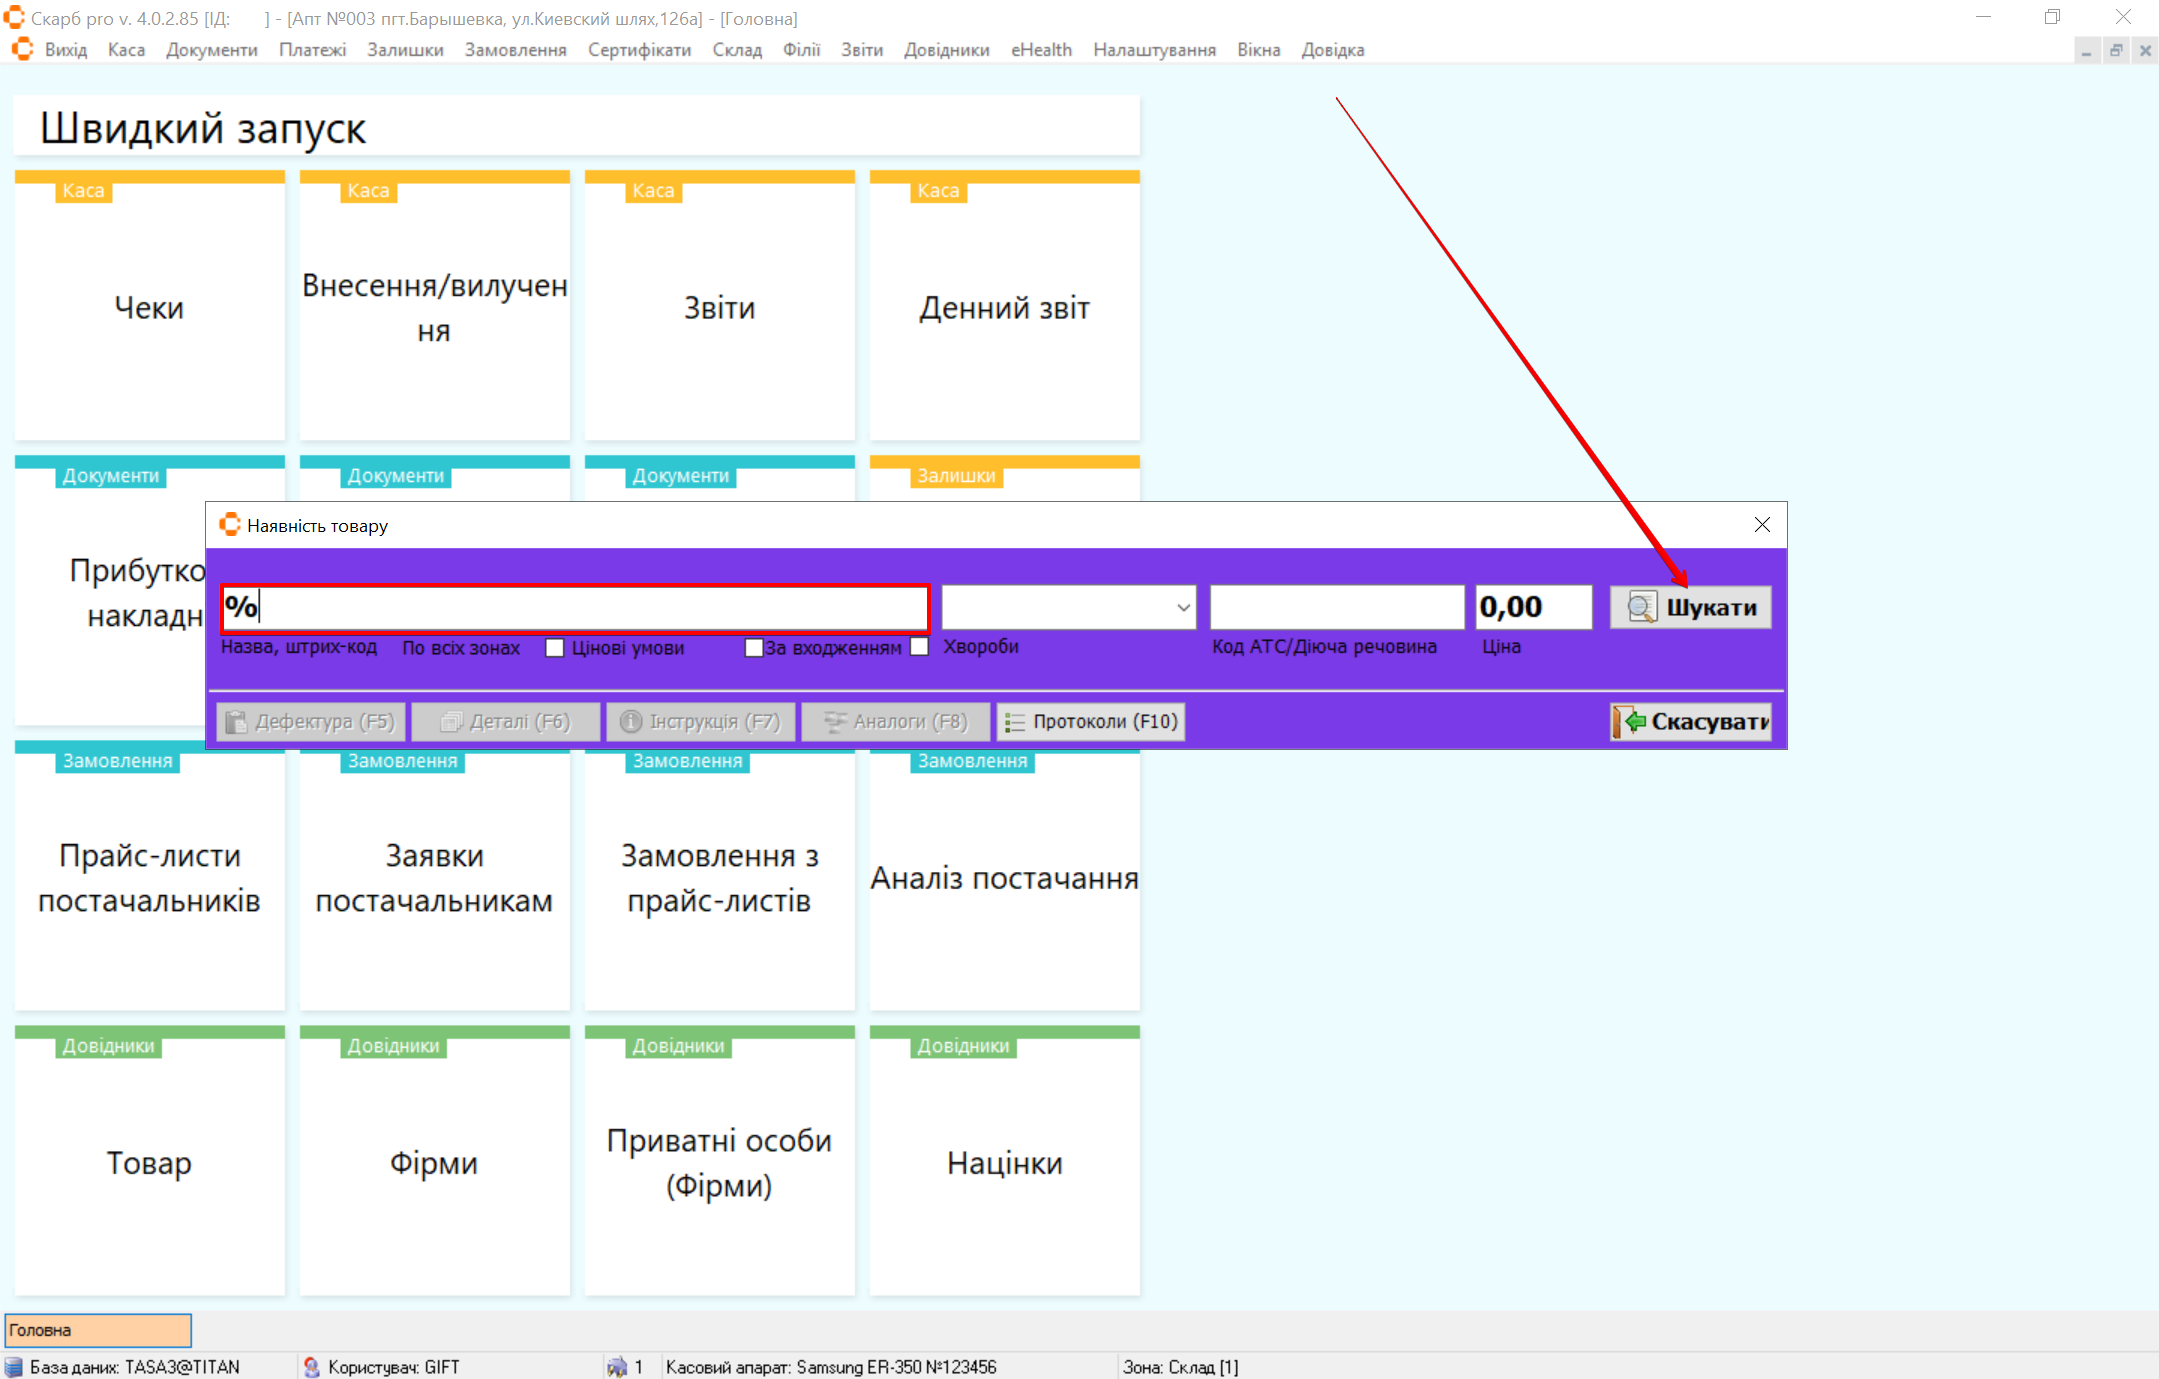Open the Довідники menu
The height and width of the screenshot is (1379, 2159).
pos(946,50)
